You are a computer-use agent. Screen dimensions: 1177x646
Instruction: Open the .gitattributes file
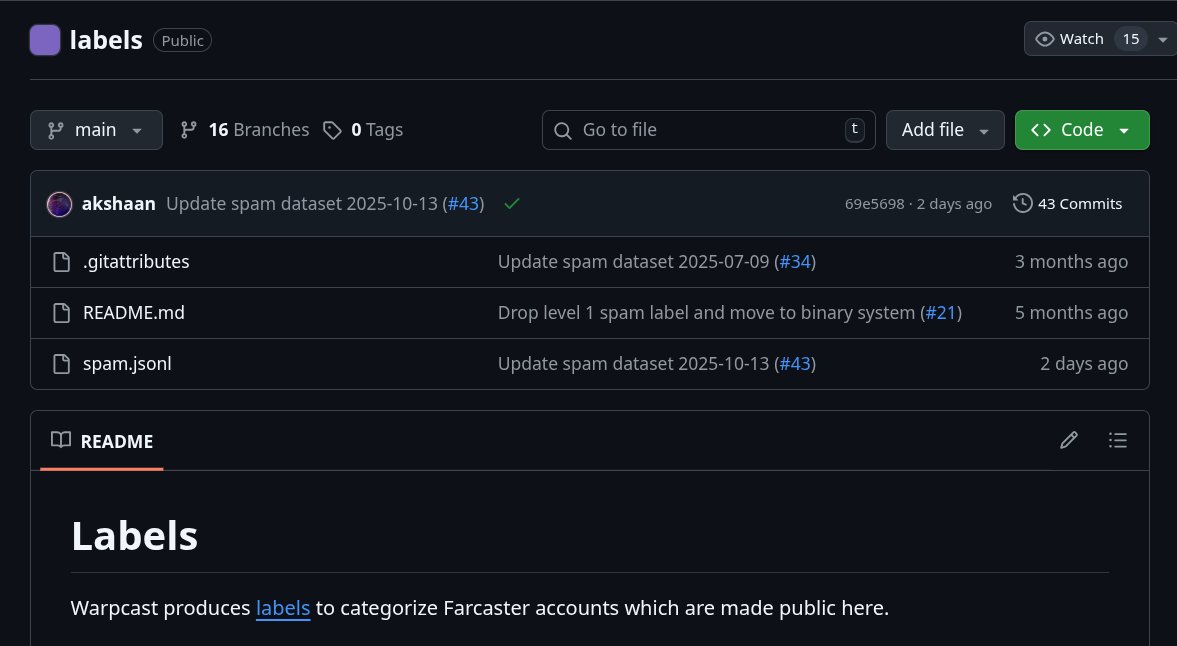(136, 262)
